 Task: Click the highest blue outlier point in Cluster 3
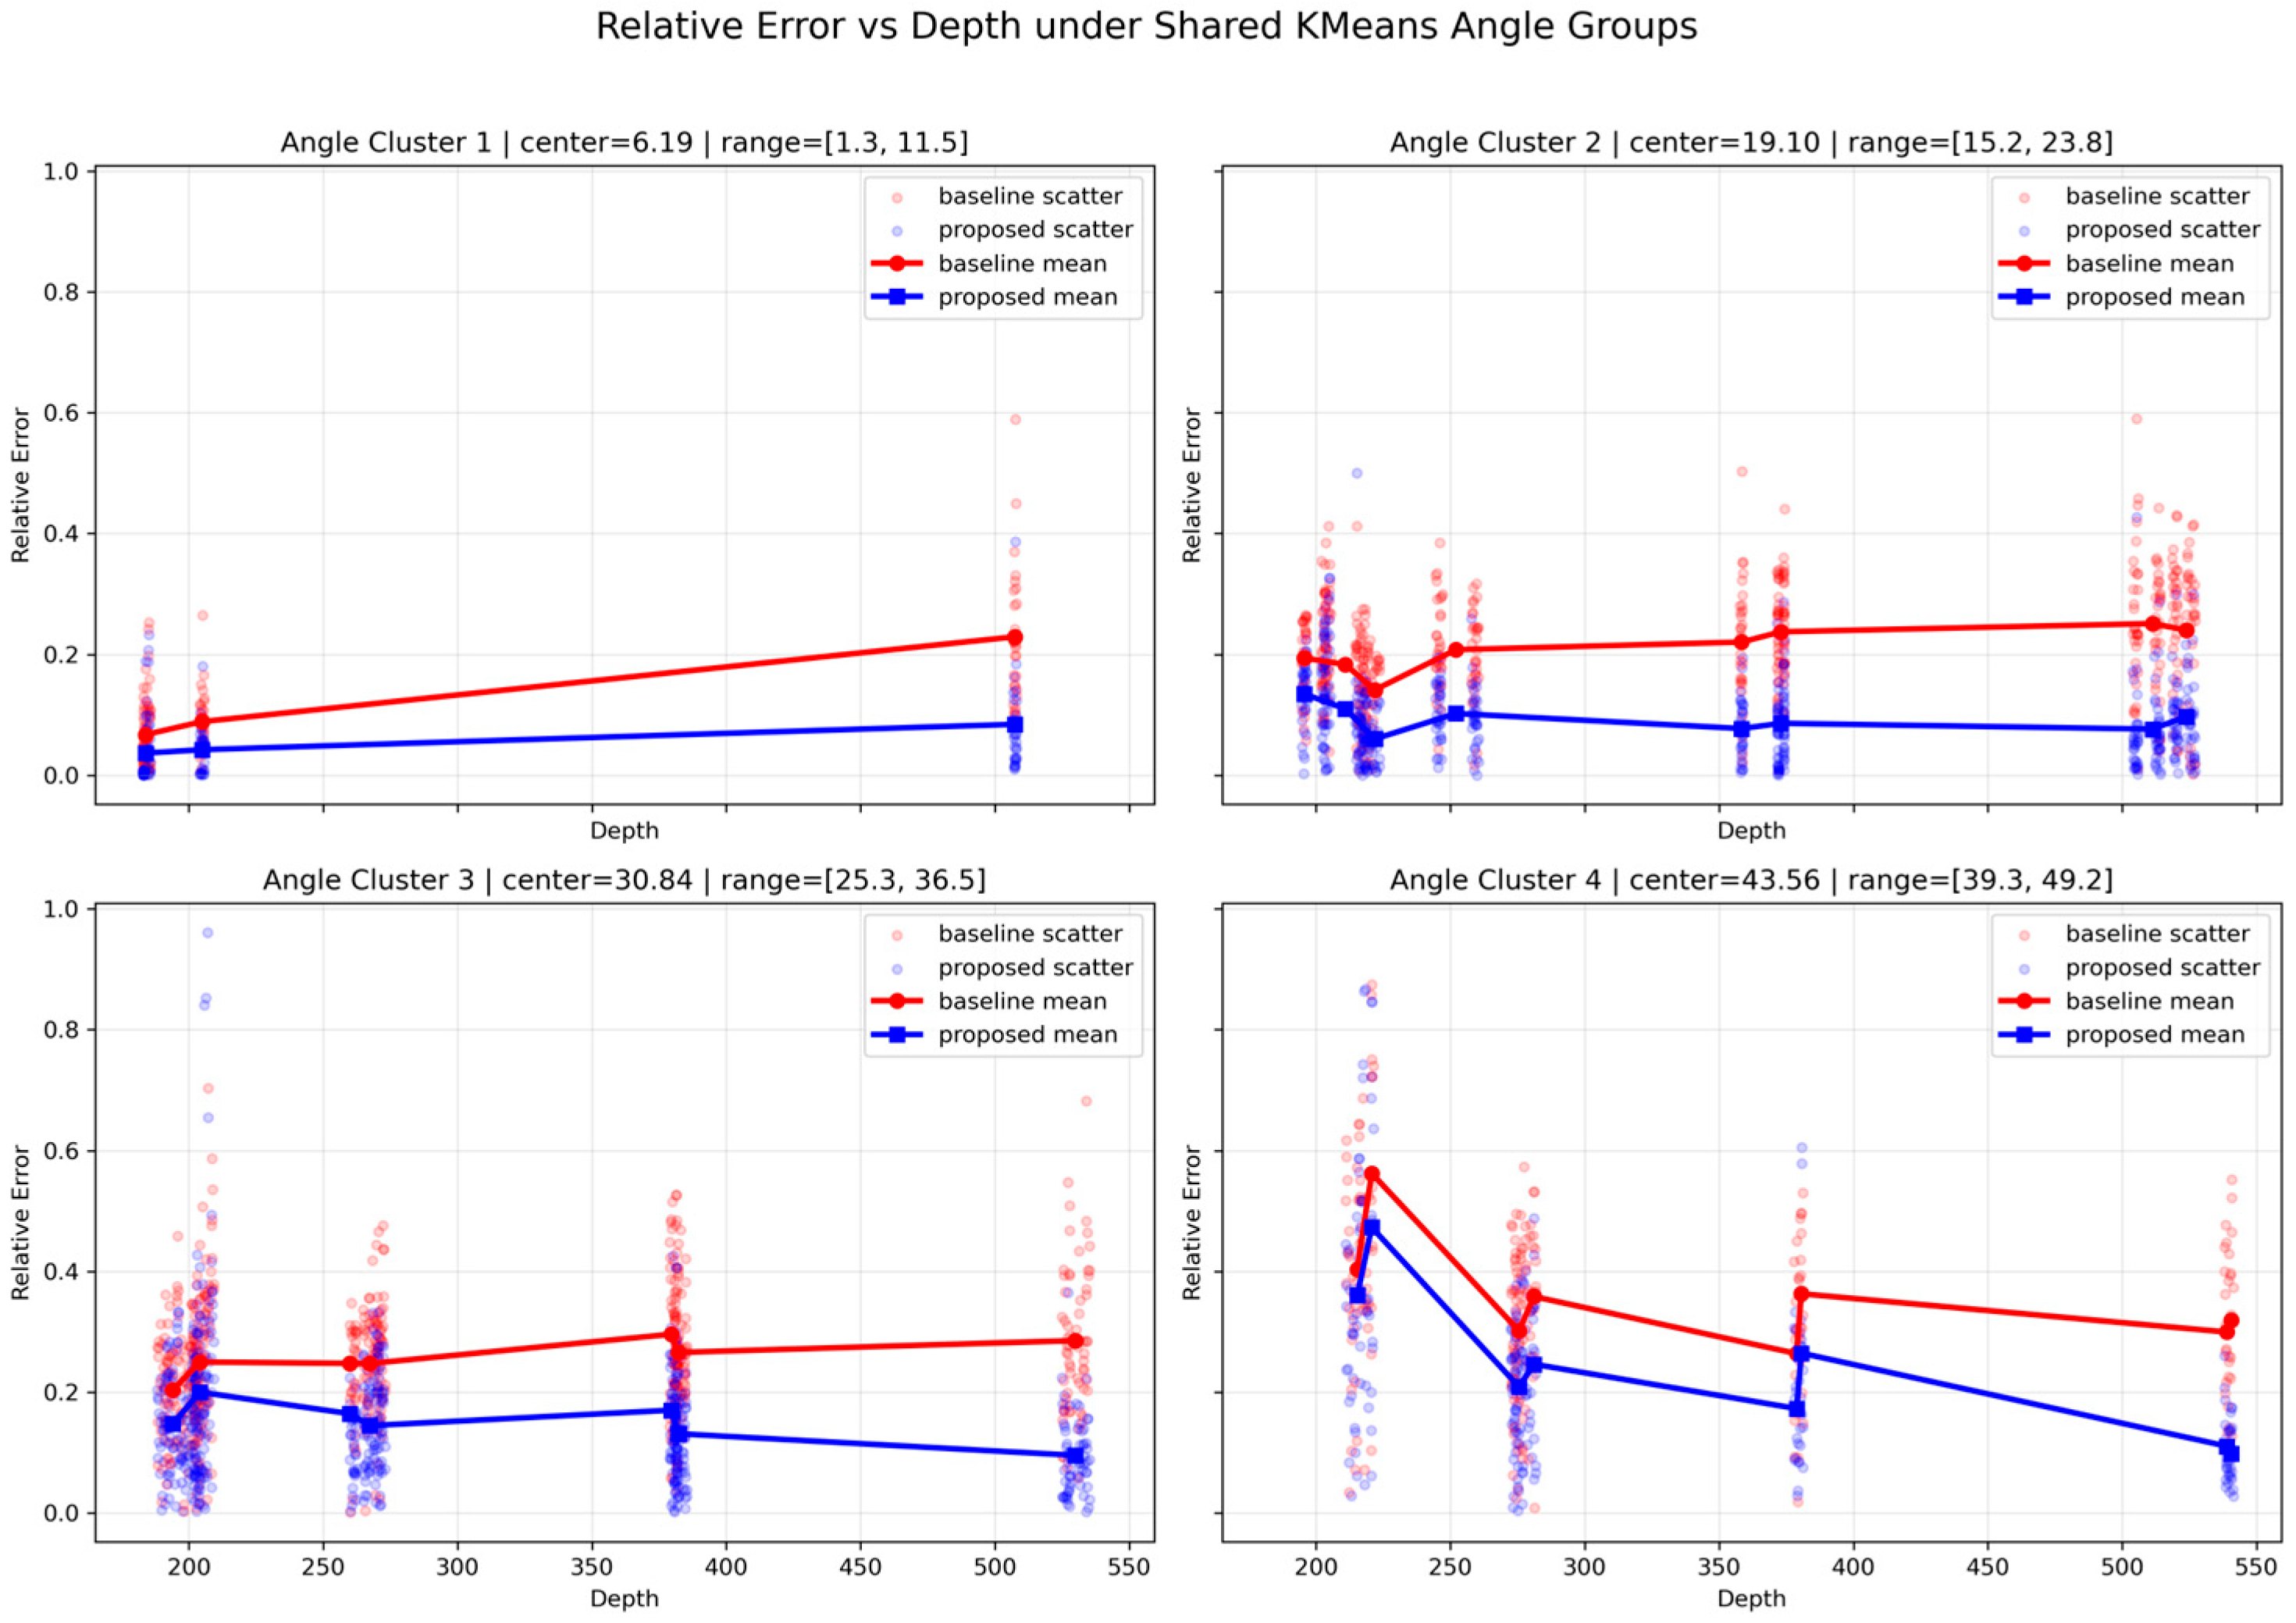click(208, 933)
